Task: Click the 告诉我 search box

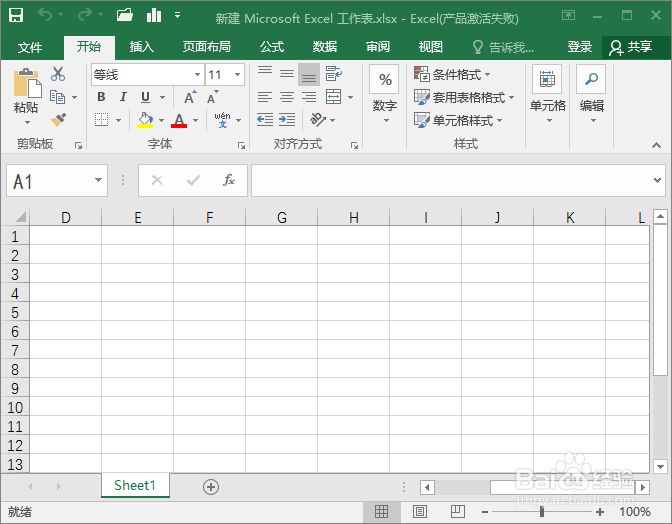Action: pos(503,47)
